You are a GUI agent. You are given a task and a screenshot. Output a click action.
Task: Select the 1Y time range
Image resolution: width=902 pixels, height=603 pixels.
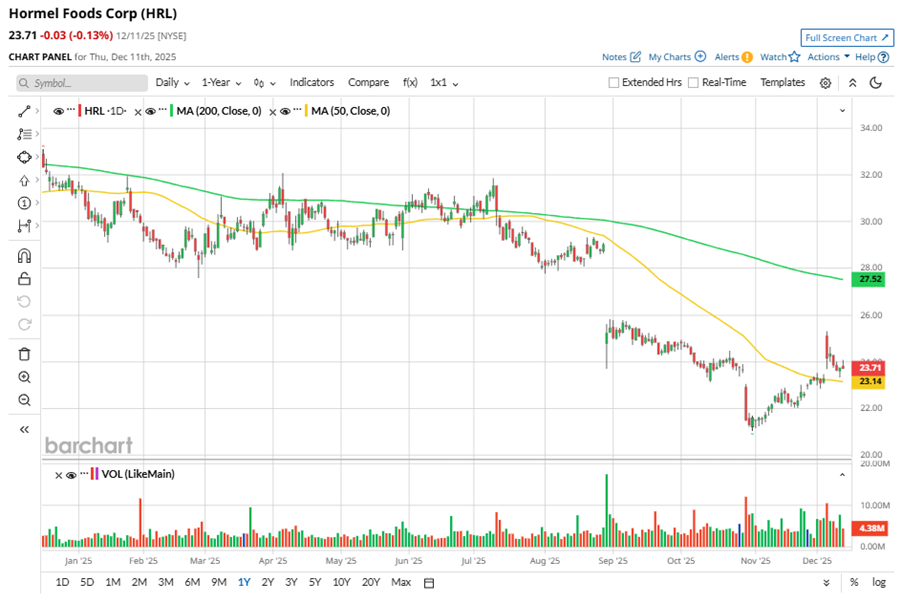[x=244, y=582]
